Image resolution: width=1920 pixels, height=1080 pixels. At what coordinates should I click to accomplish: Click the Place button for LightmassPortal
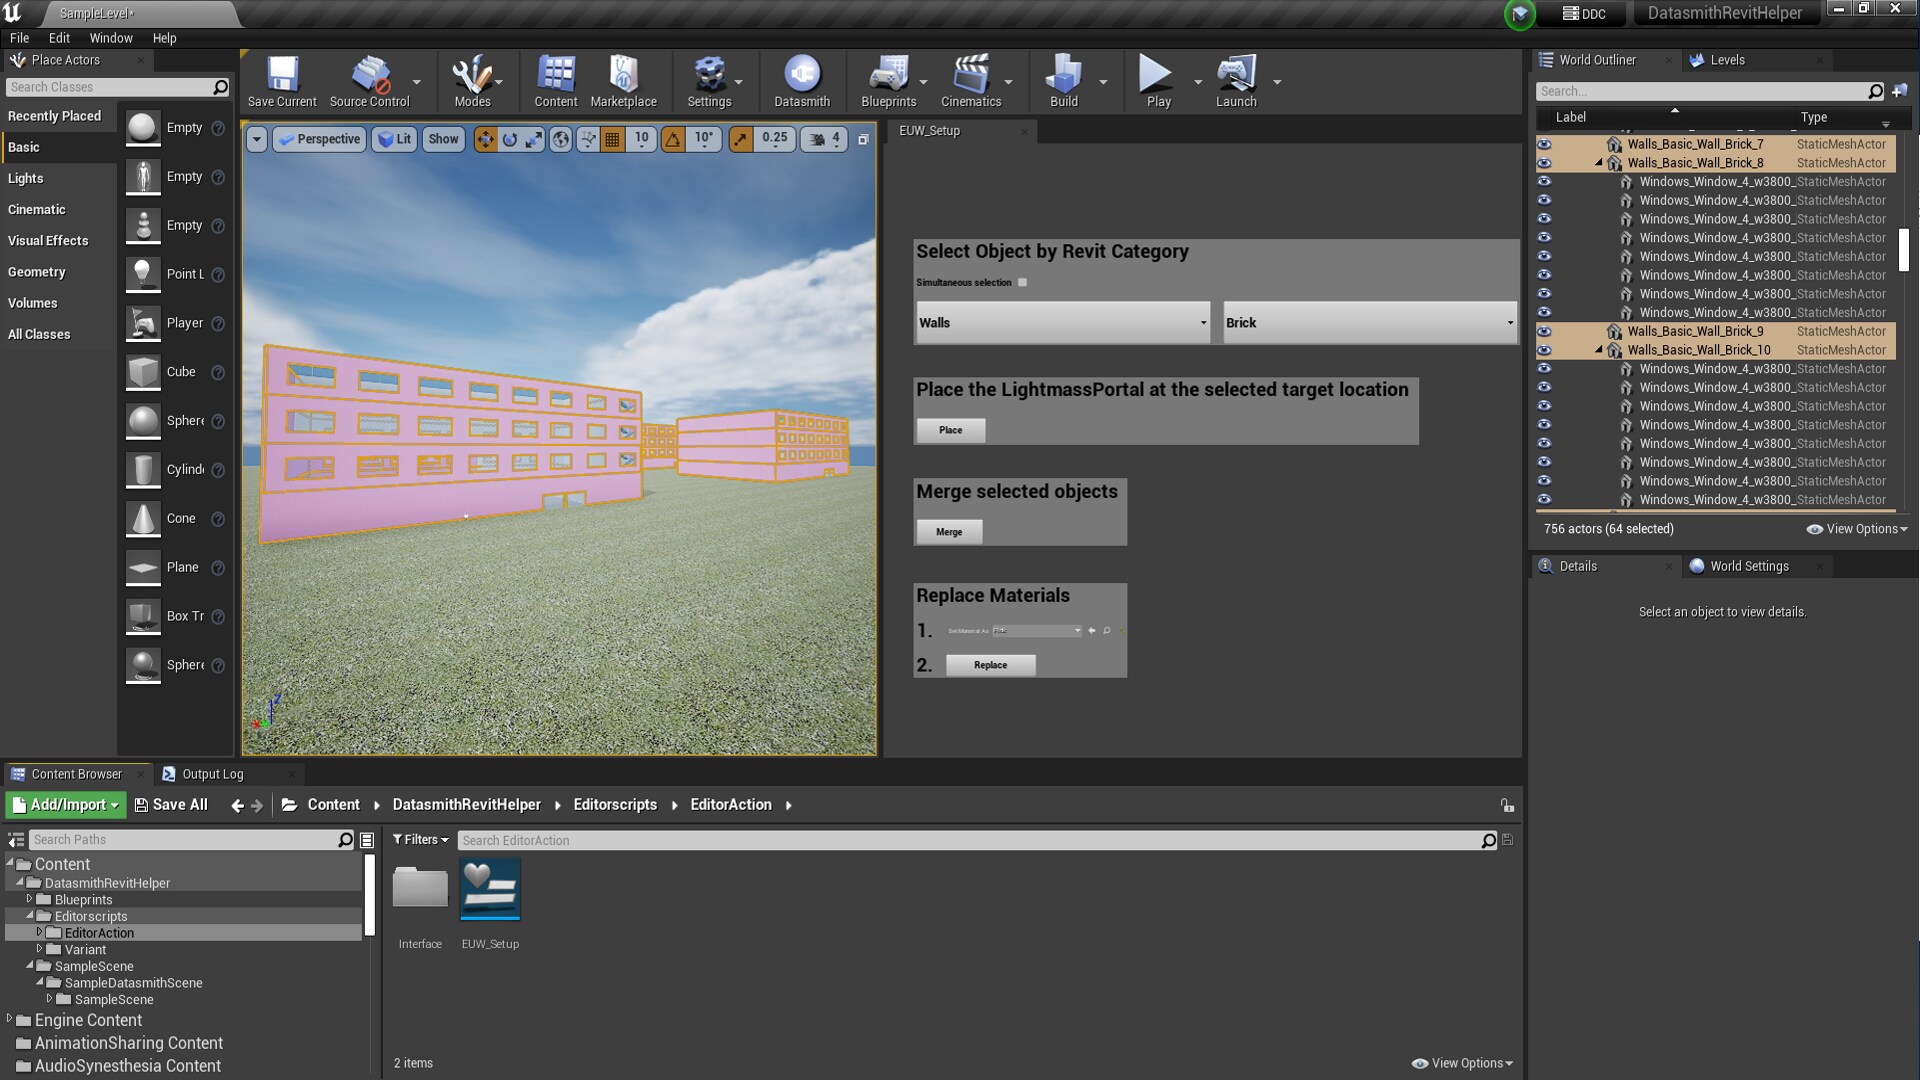pos(950,430)
